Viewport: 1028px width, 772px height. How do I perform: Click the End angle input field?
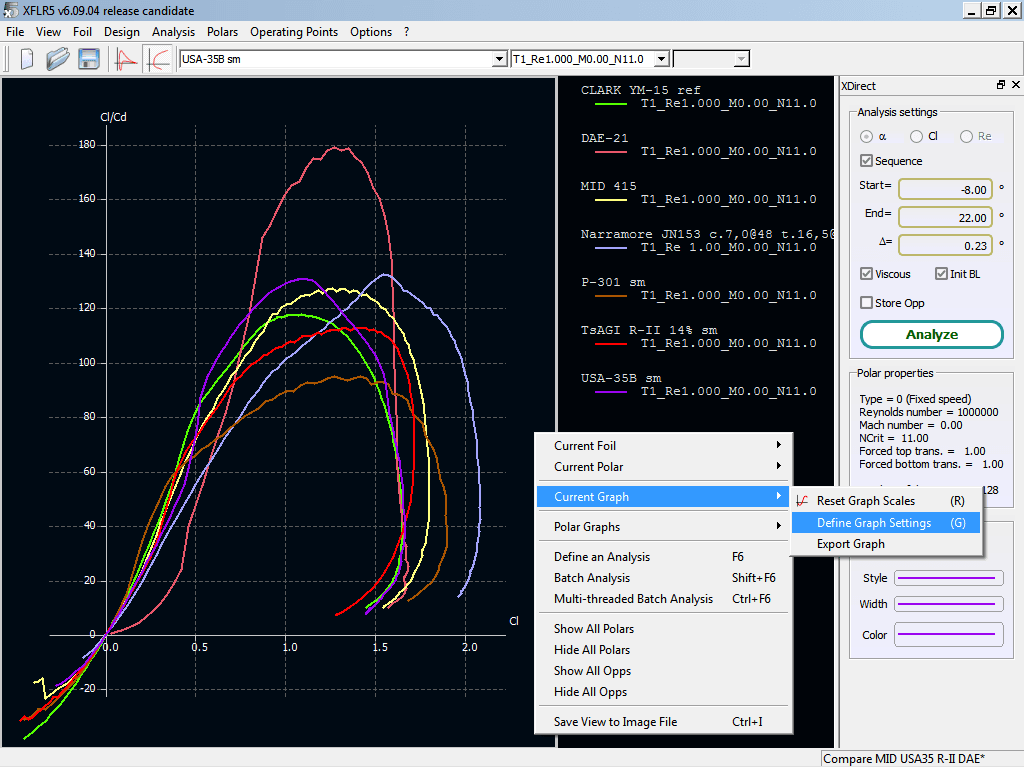(945, 217)
